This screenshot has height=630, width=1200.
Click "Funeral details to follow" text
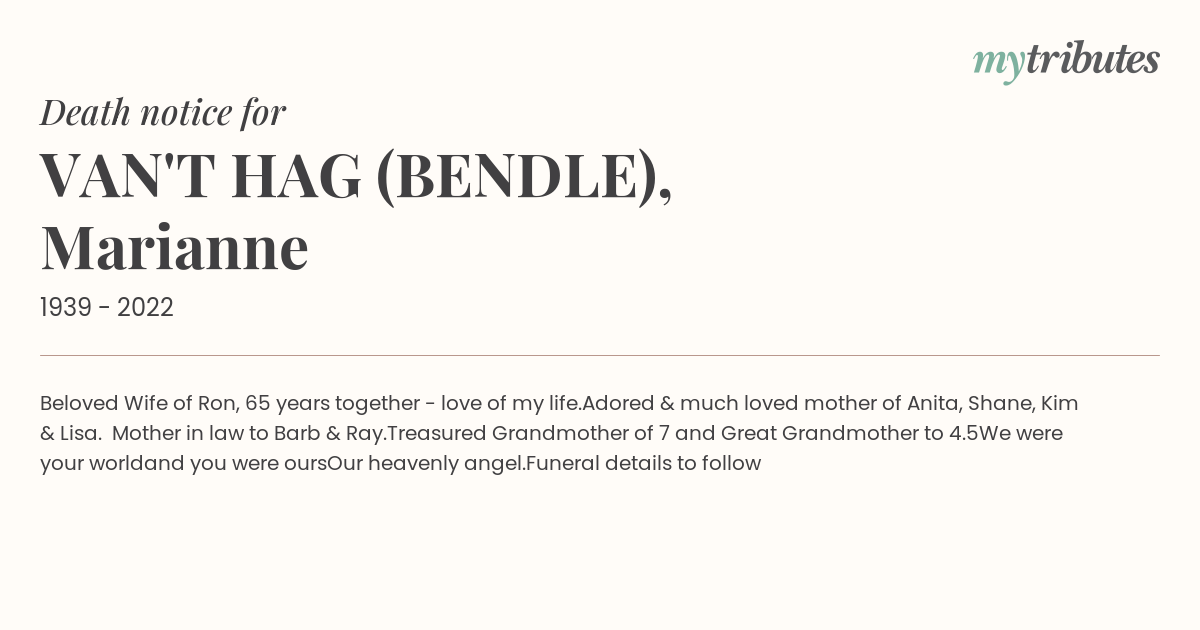click(642, 464)
